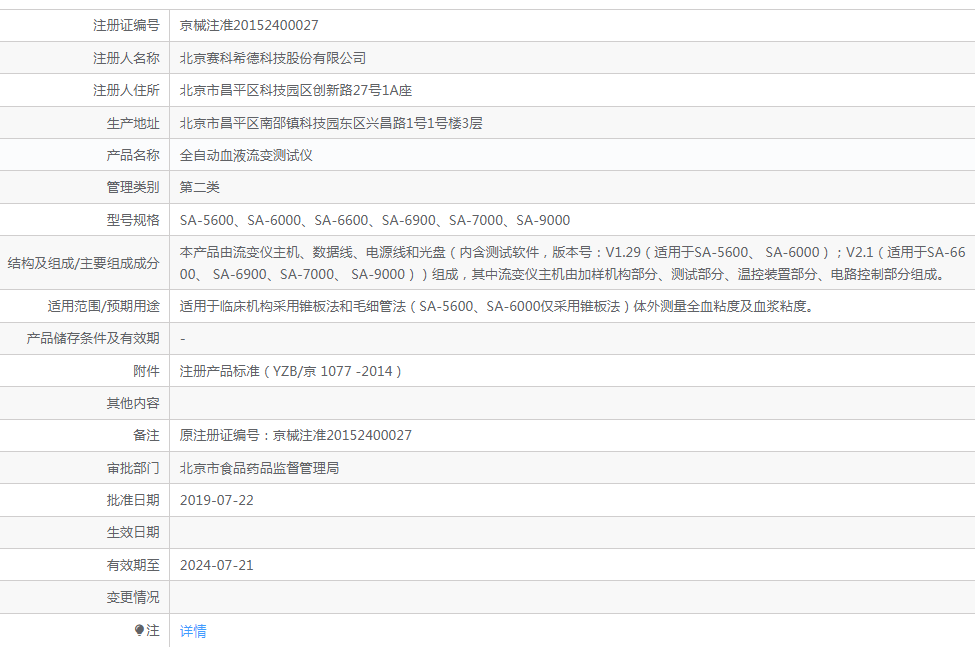Click the 适用范围/预期用途 label
Viewport: 975px width, 647px height.
coord(103,306)
